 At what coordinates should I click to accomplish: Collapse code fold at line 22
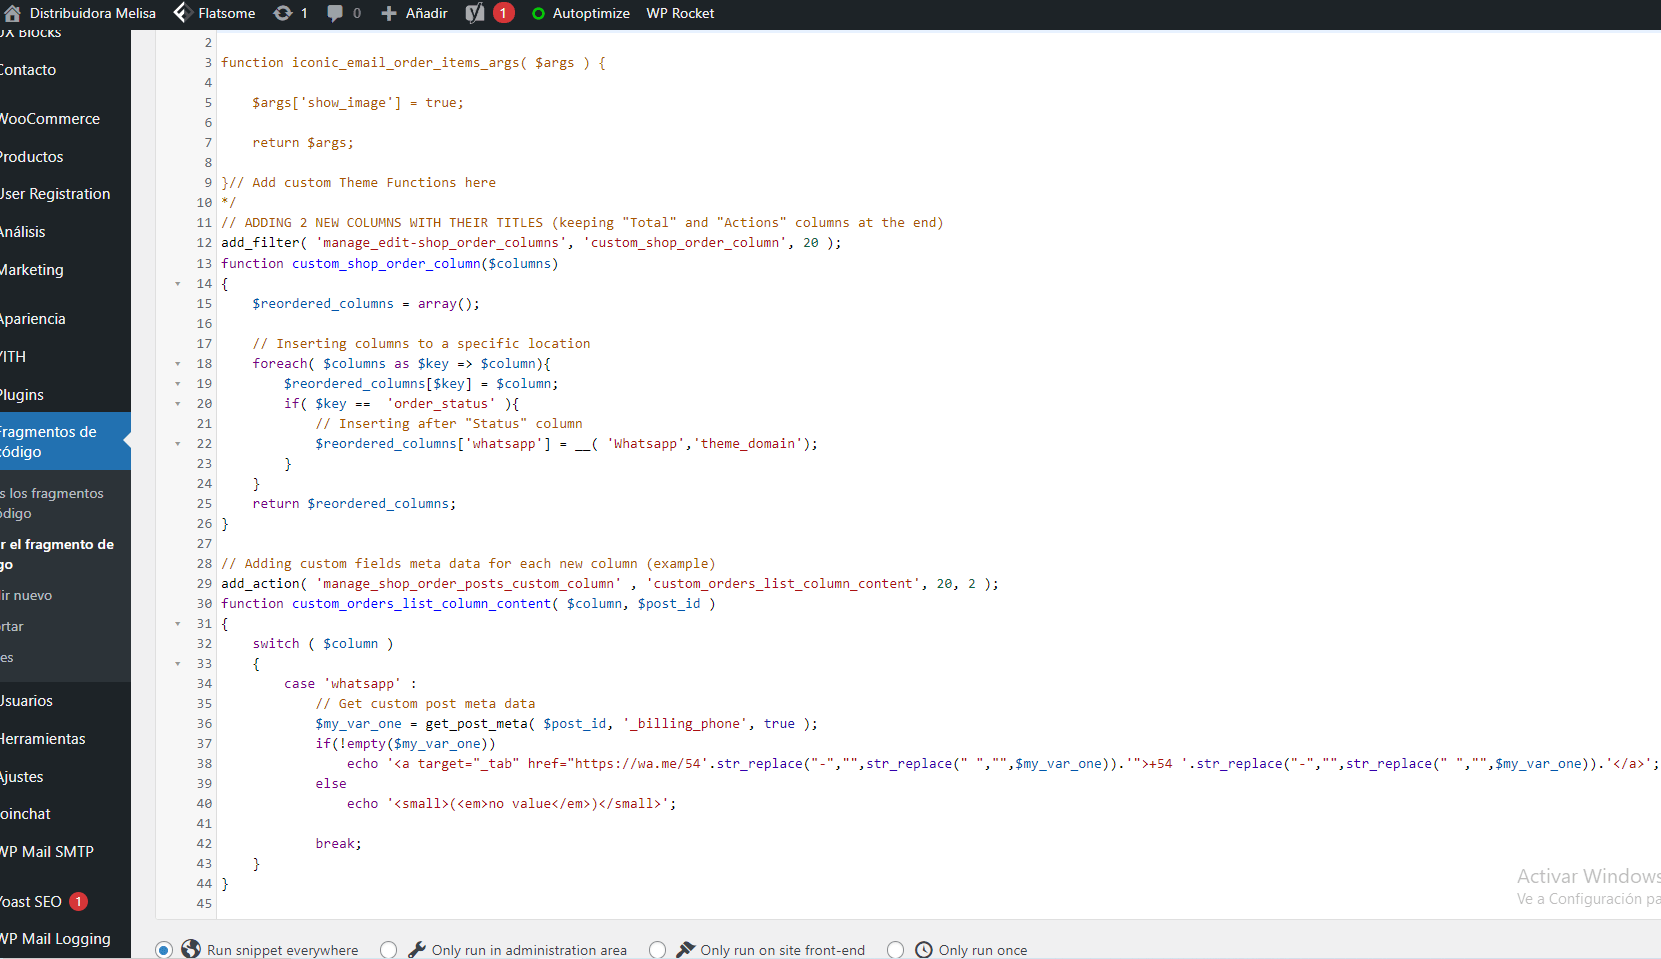pyautogui.click(x=178, y=444)
